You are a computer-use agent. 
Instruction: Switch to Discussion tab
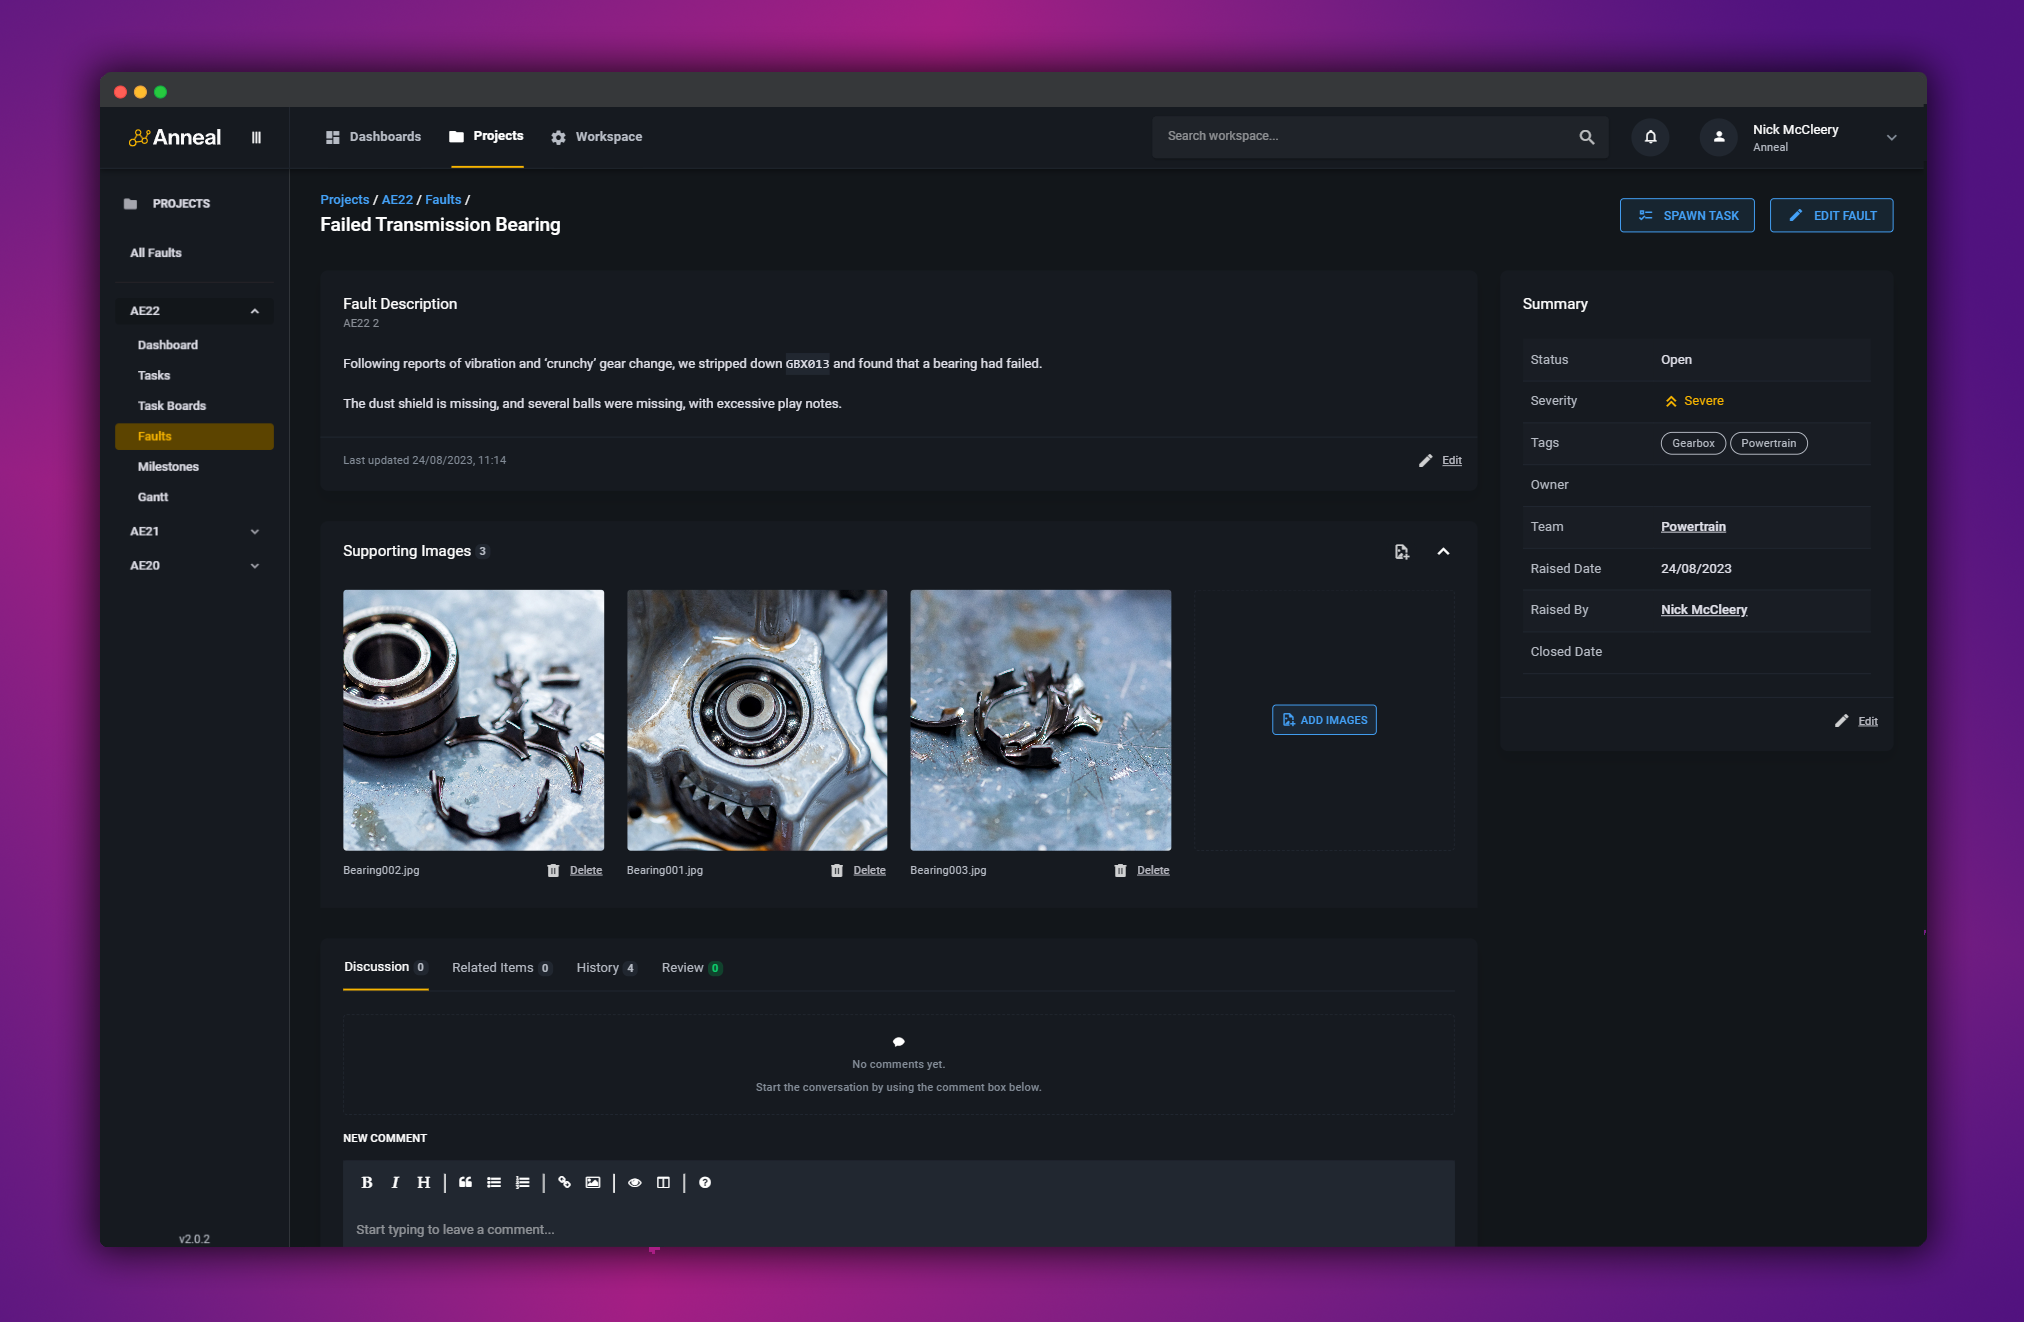coord(385,967)
